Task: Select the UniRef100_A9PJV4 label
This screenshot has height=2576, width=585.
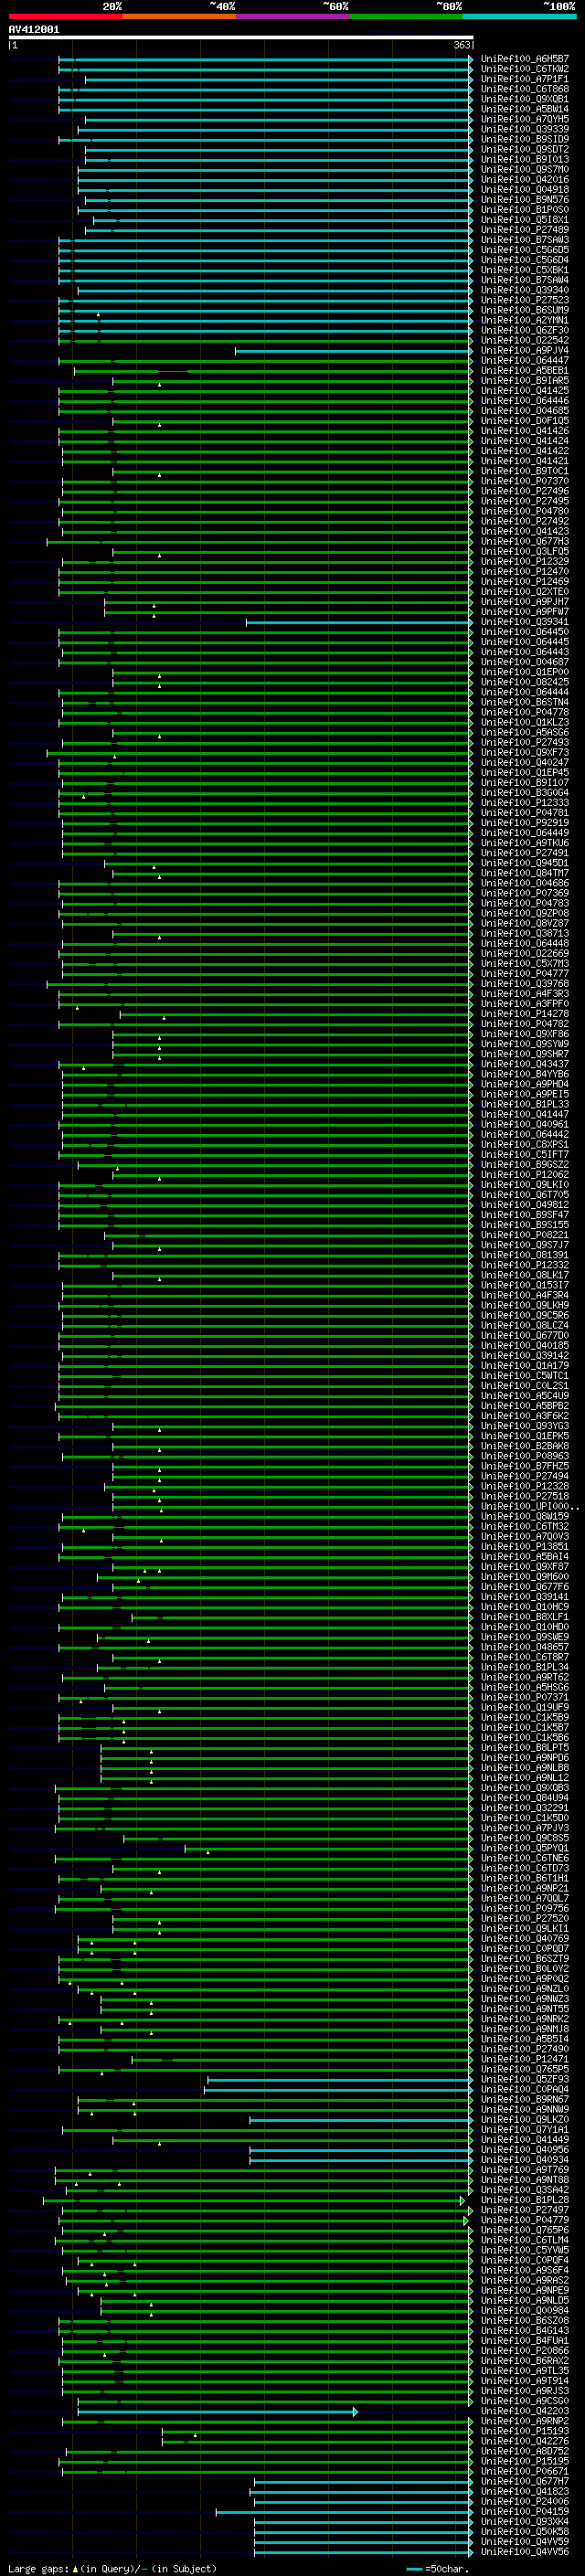Action: [525, 350]
